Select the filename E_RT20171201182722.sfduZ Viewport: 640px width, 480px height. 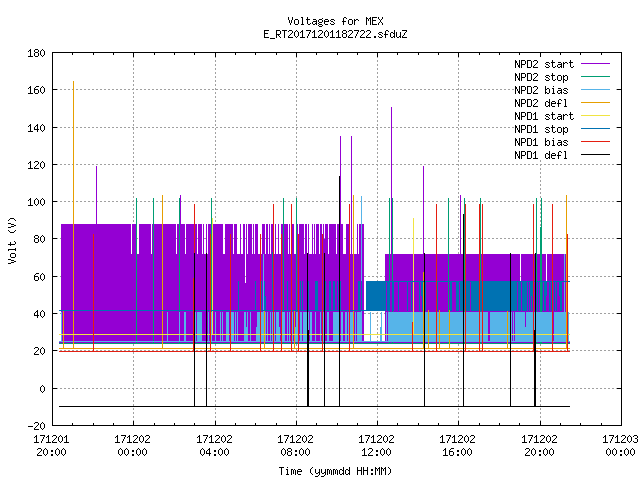point(335,34)
